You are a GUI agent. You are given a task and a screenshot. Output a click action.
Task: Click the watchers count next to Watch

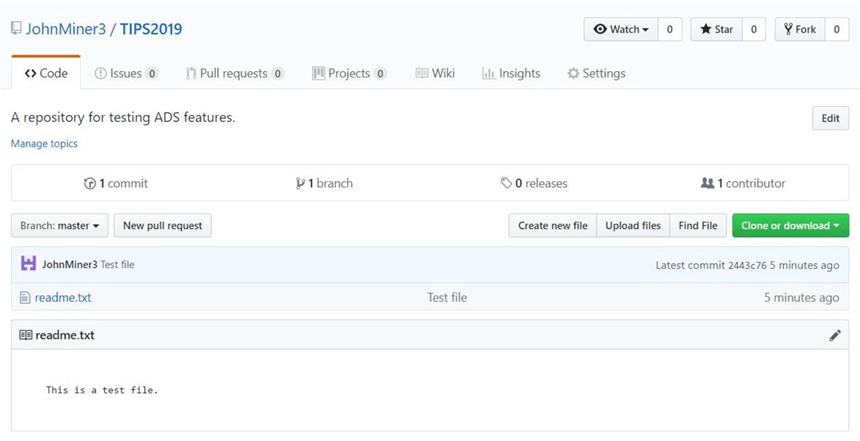(x=670, y=29)
